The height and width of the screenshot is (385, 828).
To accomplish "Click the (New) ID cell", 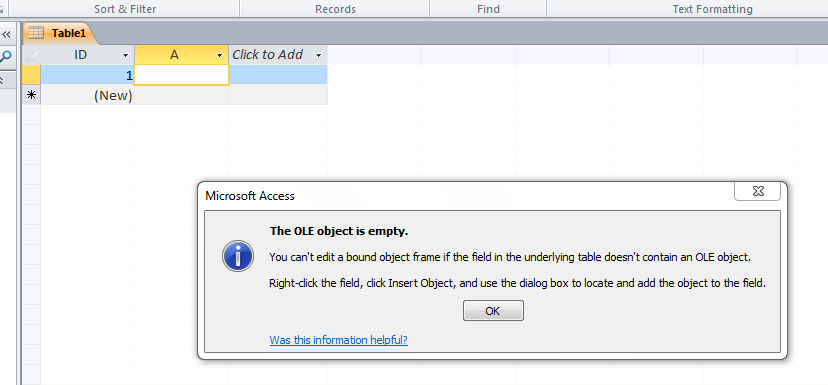I will pos(88,95).
